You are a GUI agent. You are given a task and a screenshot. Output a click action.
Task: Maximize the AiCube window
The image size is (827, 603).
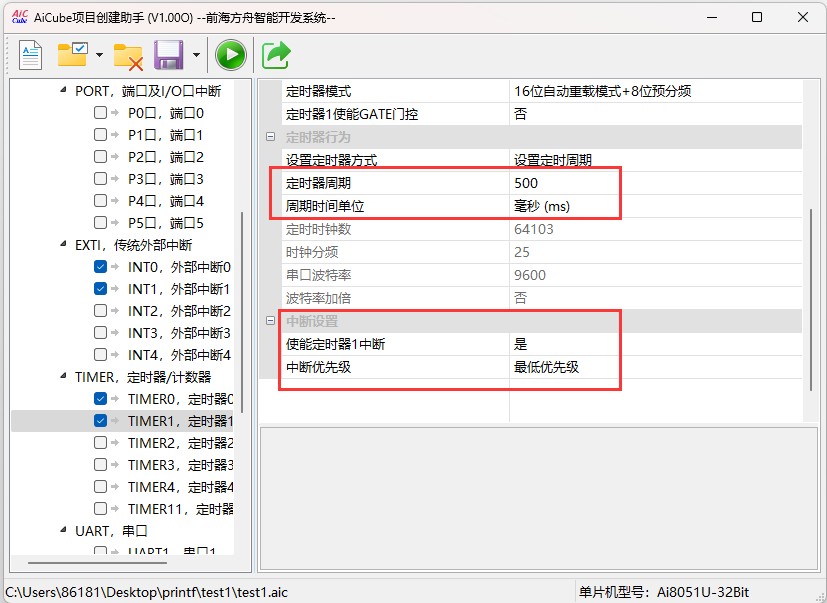757,17
